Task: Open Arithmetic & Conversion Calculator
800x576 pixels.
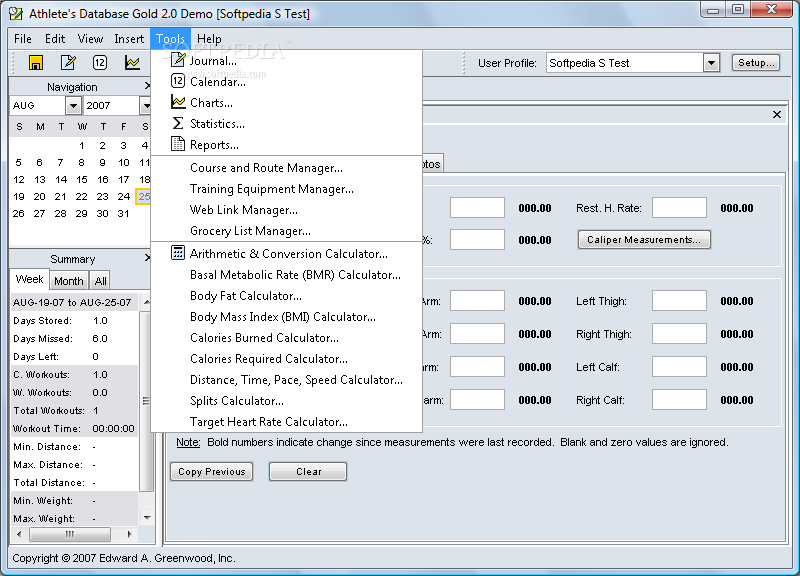Action: pos(287,254)
